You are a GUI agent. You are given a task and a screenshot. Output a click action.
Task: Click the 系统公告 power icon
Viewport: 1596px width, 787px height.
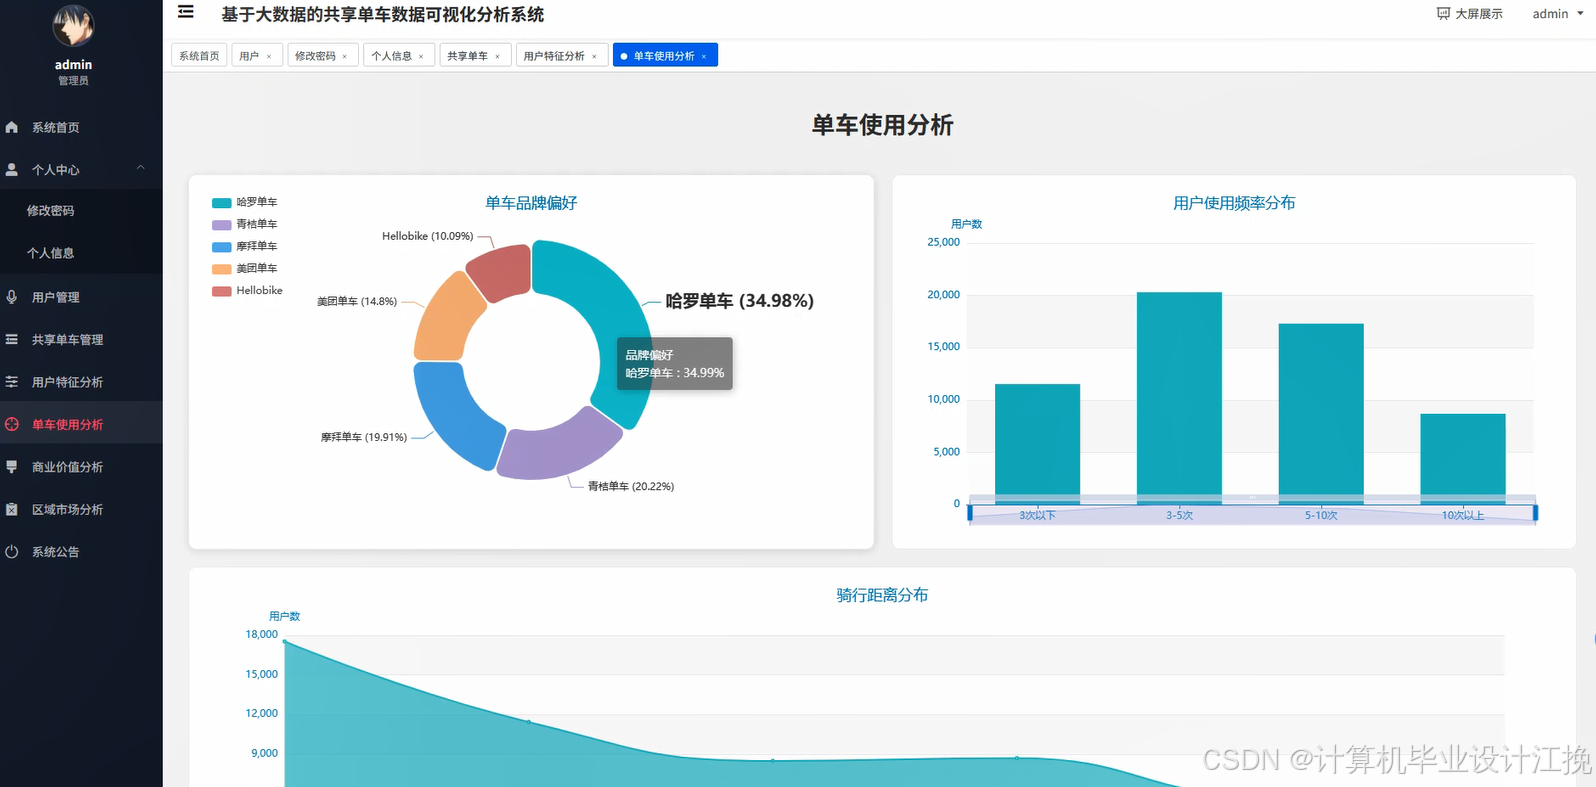tap(12, 552)
